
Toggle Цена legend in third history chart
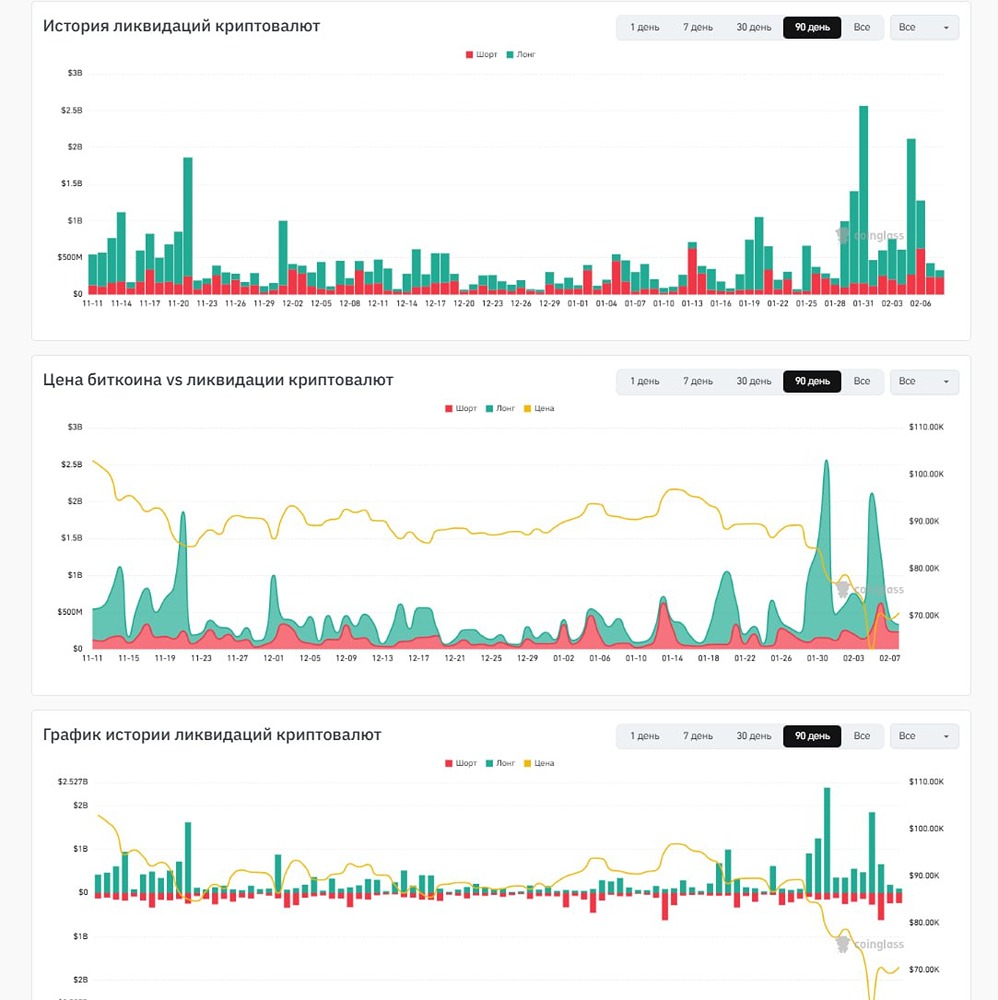pos(539,763)
